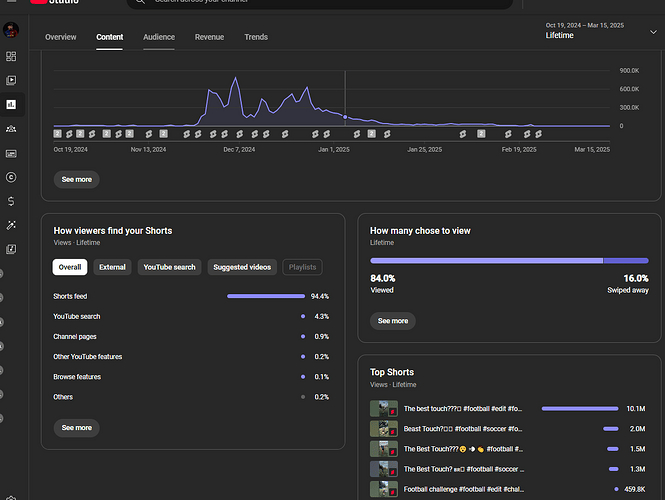This screenshot has height=500, width=665.
Task: Select the YouTube search filter chip
Action: [x=169, y=267]
